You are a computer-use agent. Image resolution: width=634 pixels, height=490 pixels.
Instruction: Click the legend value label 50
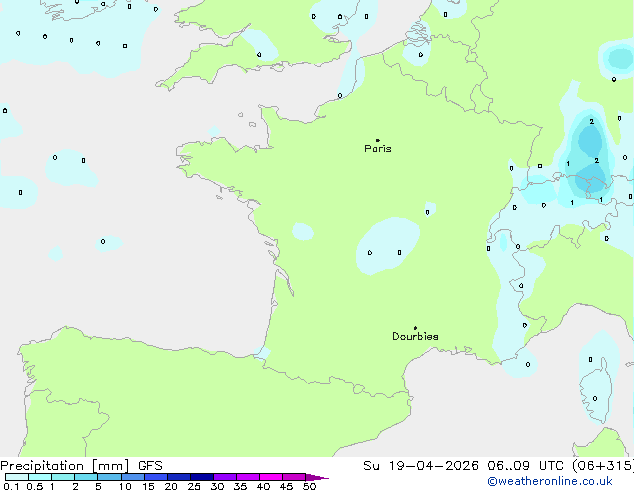309,487
